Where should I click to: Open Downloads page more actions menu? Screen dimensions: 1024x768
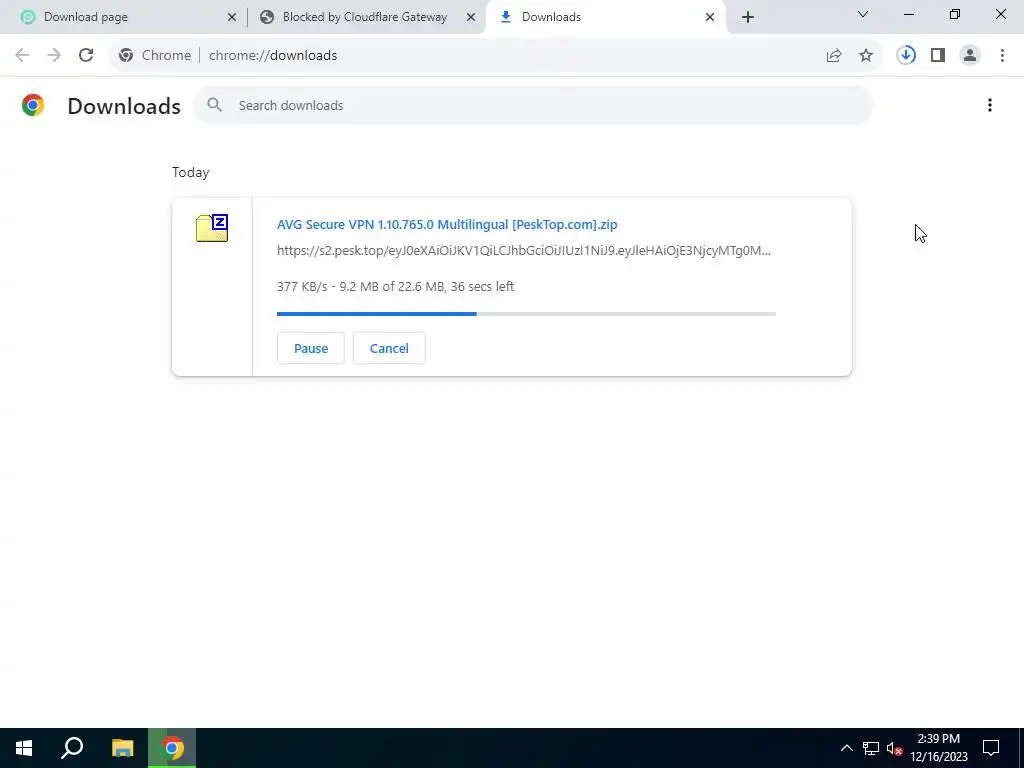tap(990, 105)
